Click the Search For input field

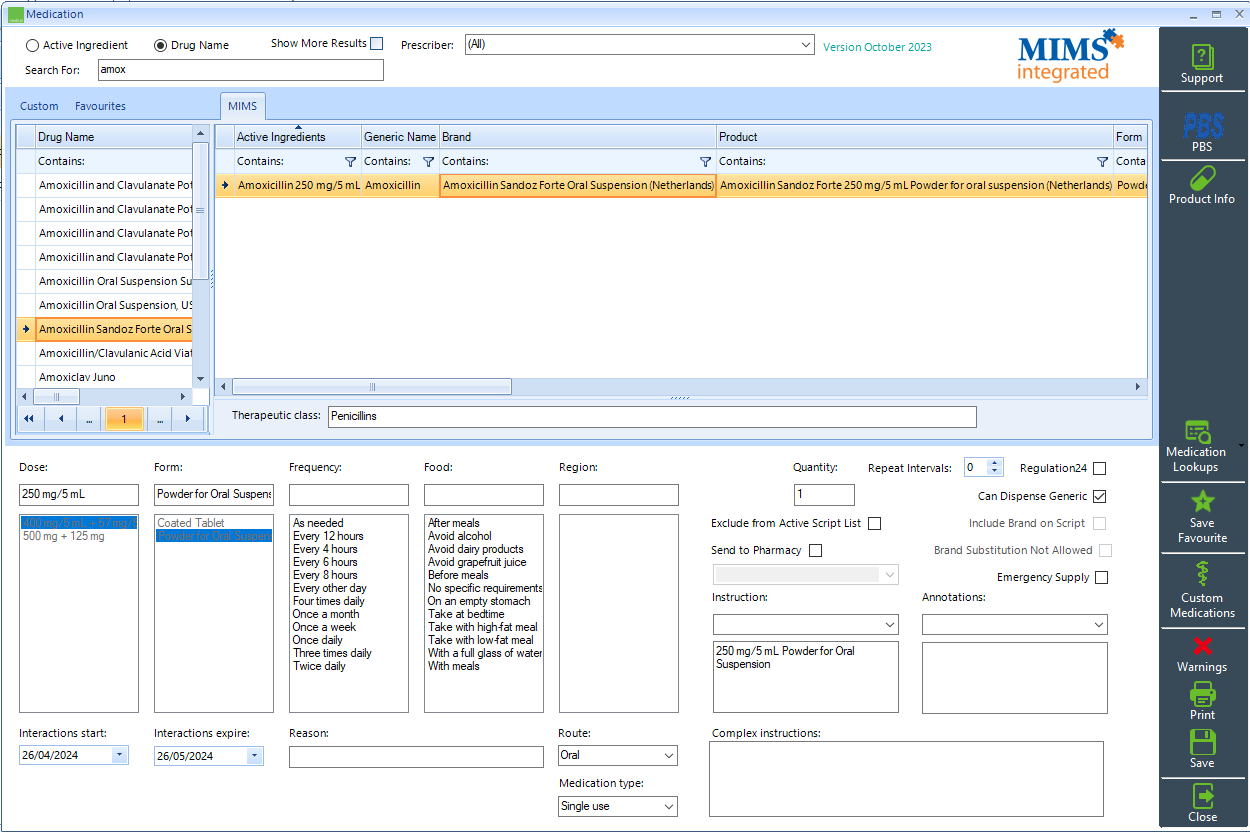pos(240,70)
